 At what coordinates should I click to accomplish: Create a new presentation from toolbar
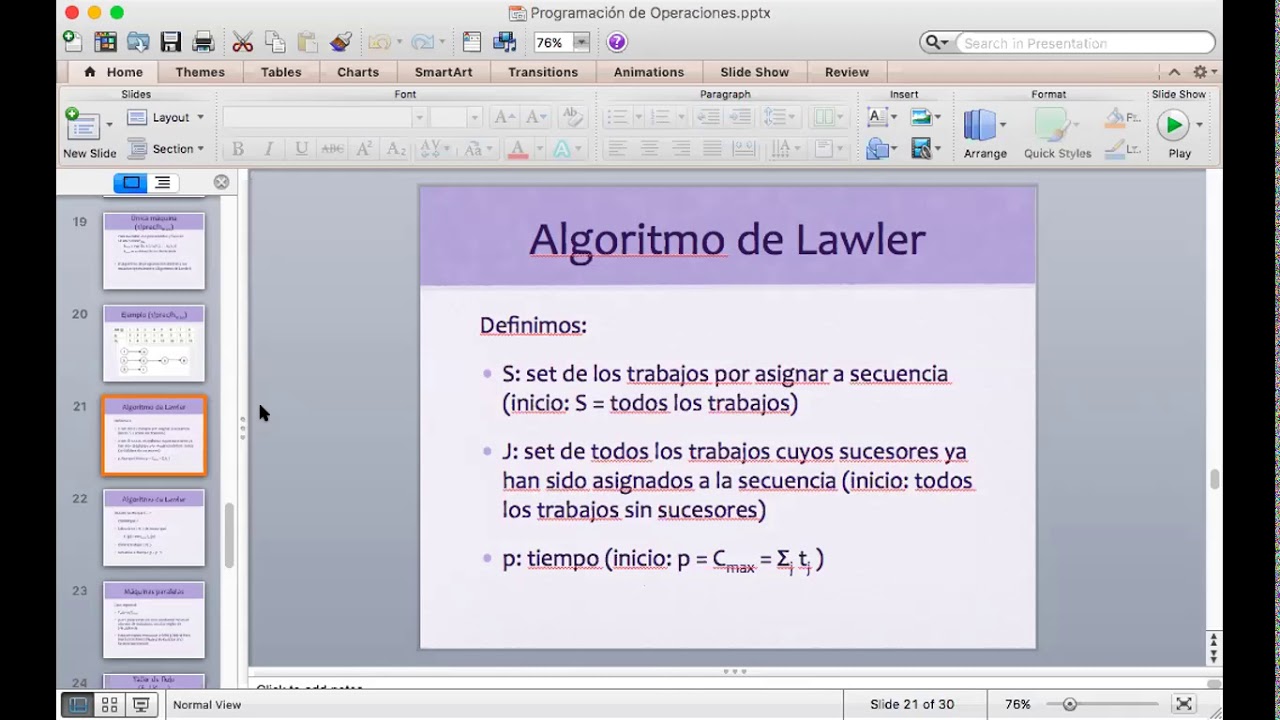pyautogui.click(x=73, y=41)
